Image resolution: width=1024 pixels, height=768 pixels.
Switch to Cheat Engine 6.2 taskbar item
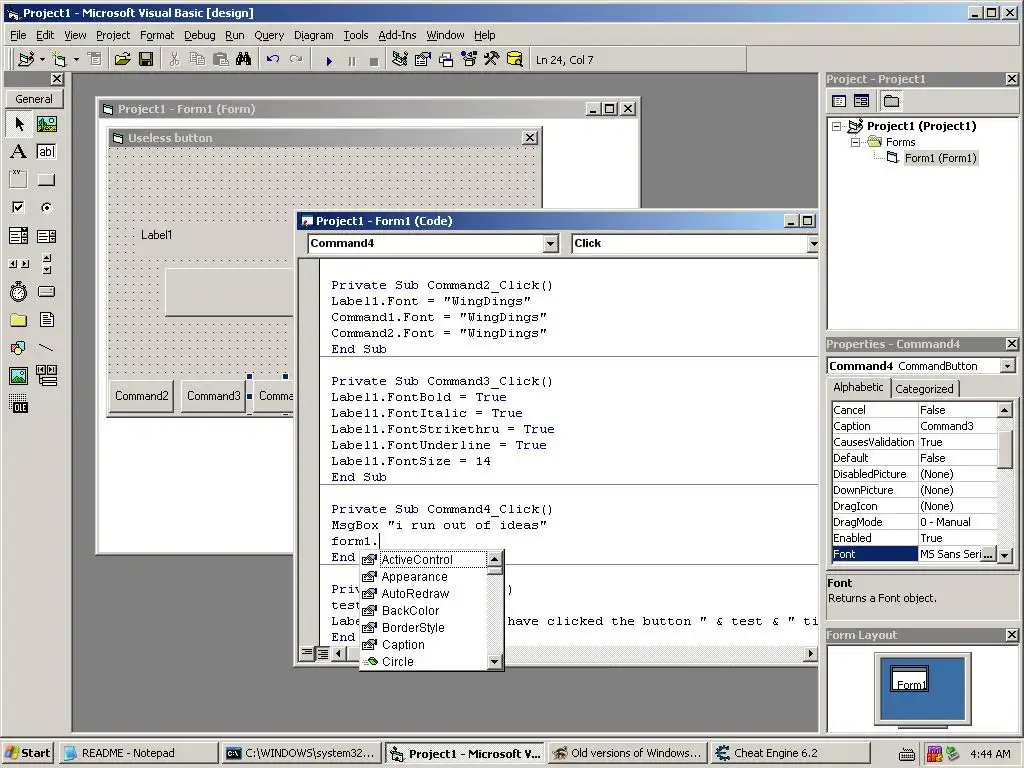click(790, 753)
